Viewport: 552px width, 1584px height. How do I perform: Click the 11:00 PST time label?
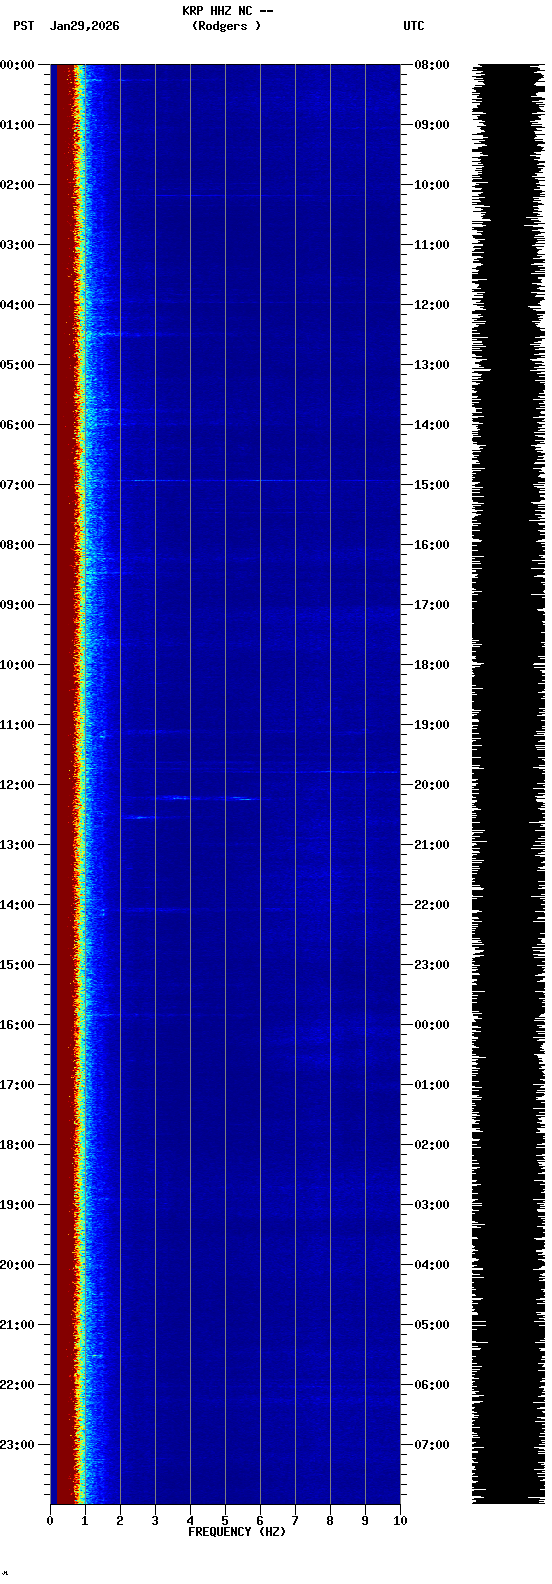tap(18, 725)
